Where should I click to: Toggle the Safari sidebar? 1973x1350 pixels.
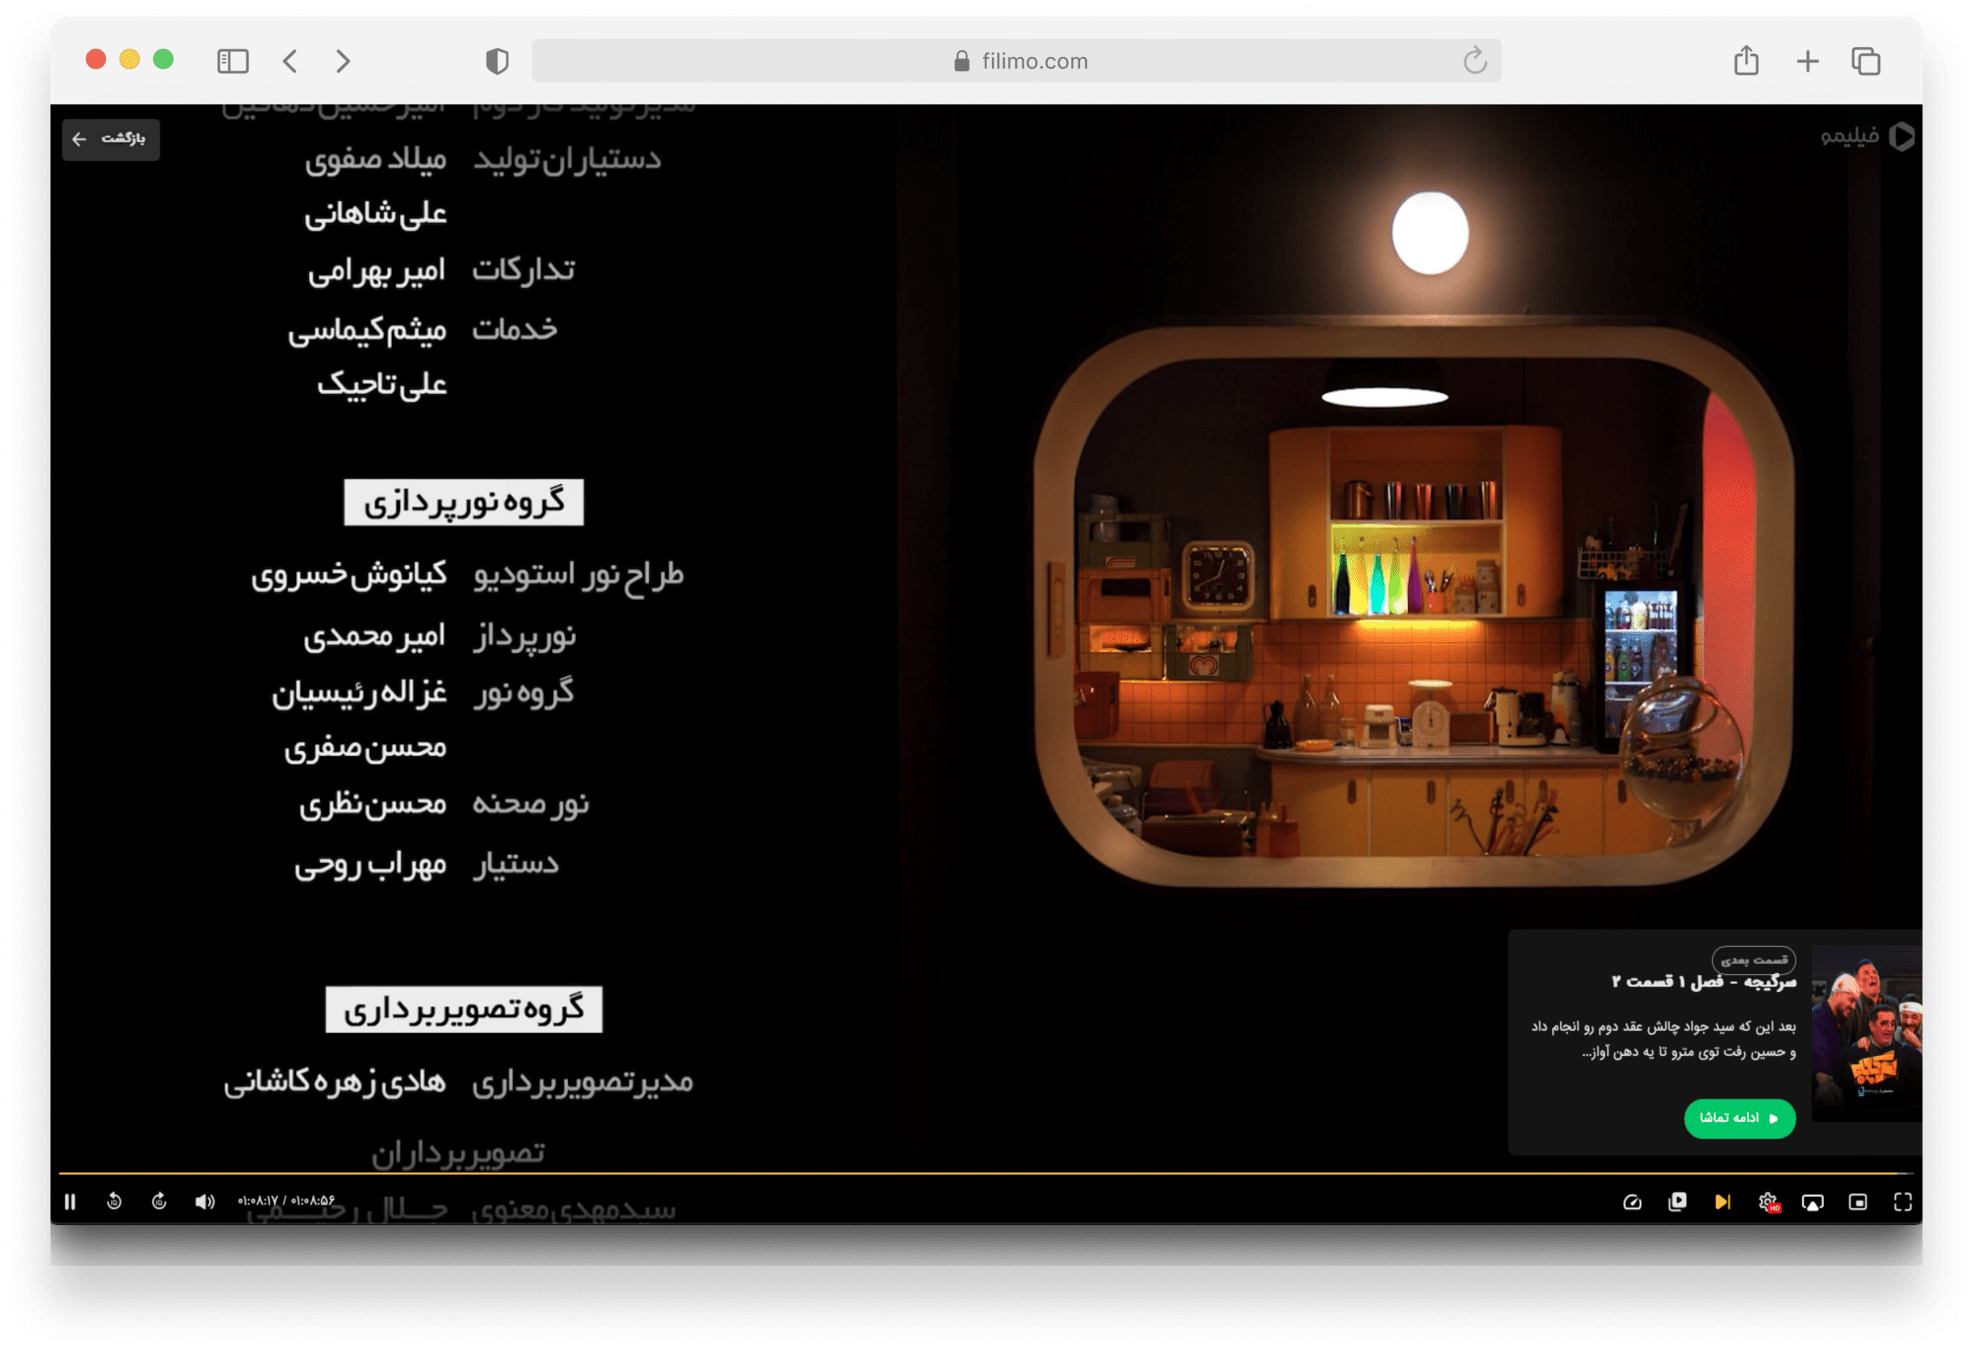[232, 61]
